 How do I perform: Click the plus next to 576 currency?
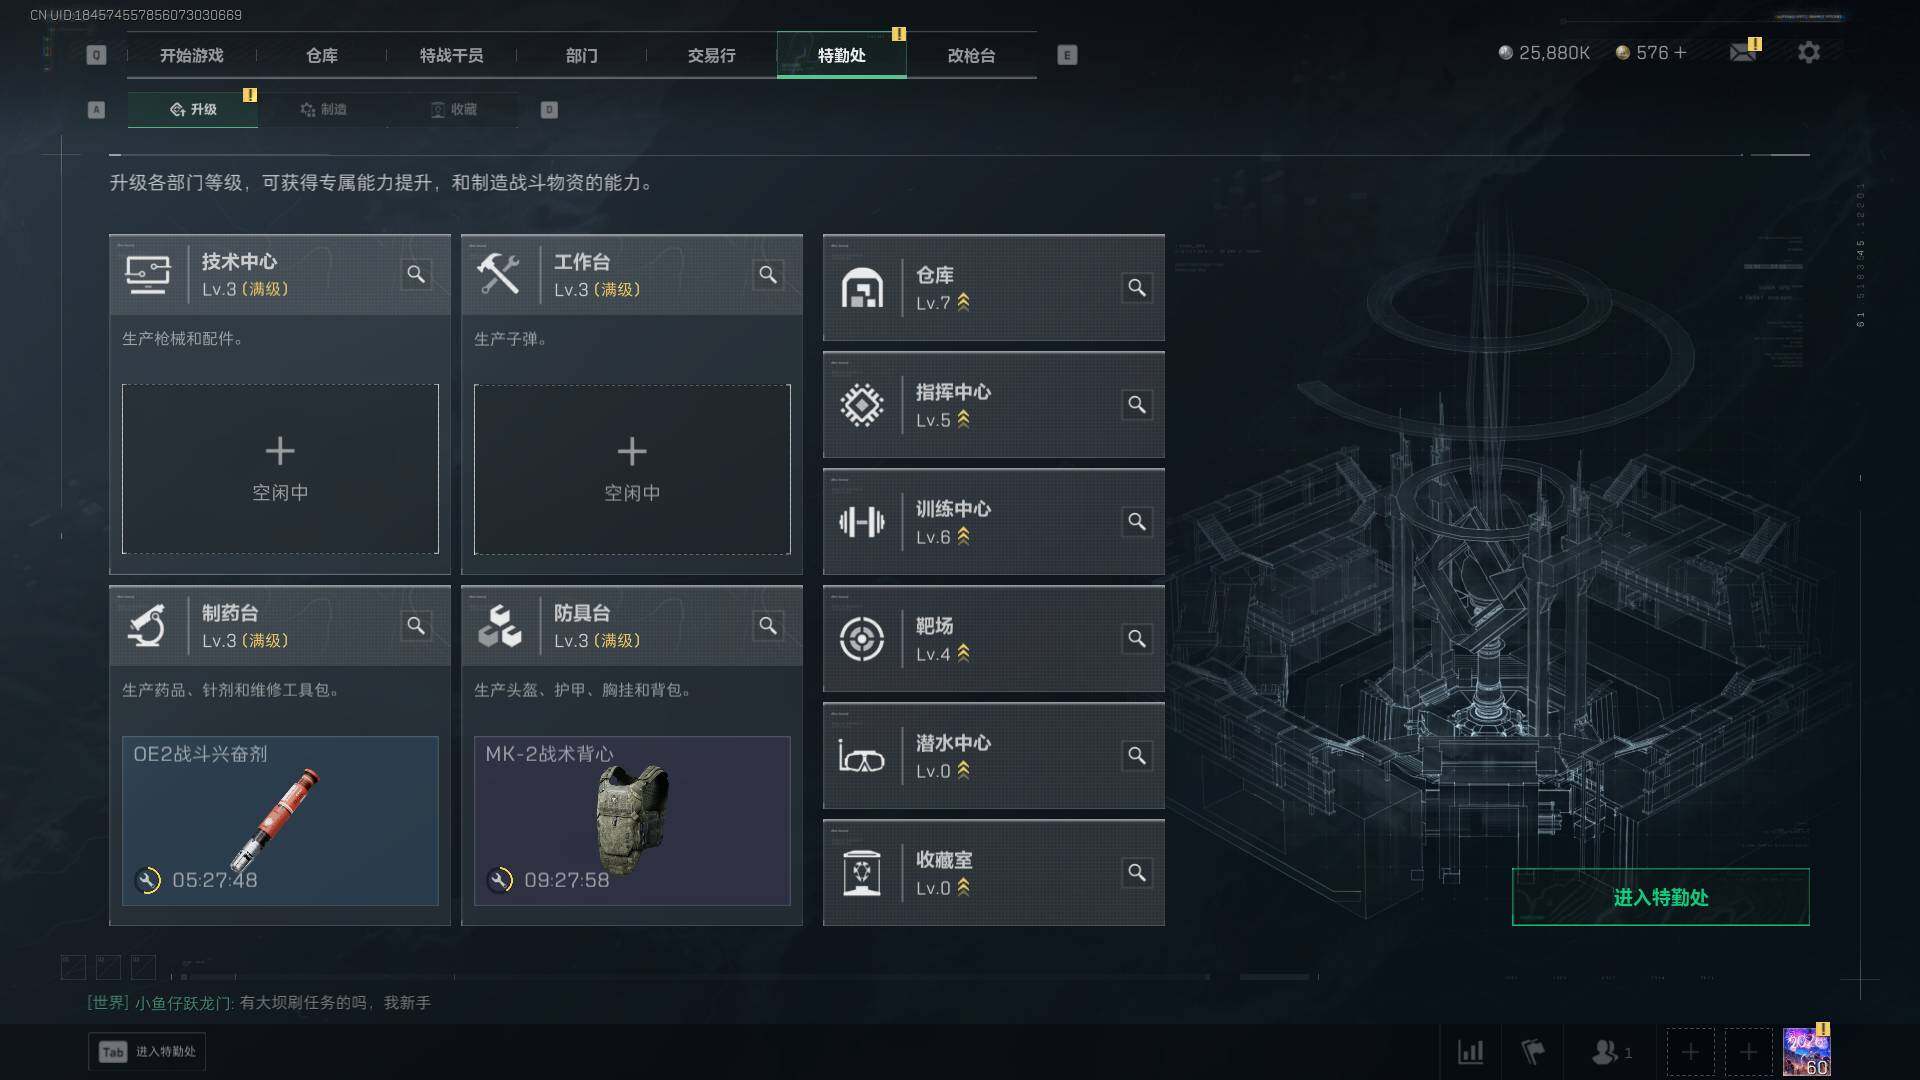coord(1680,52)
